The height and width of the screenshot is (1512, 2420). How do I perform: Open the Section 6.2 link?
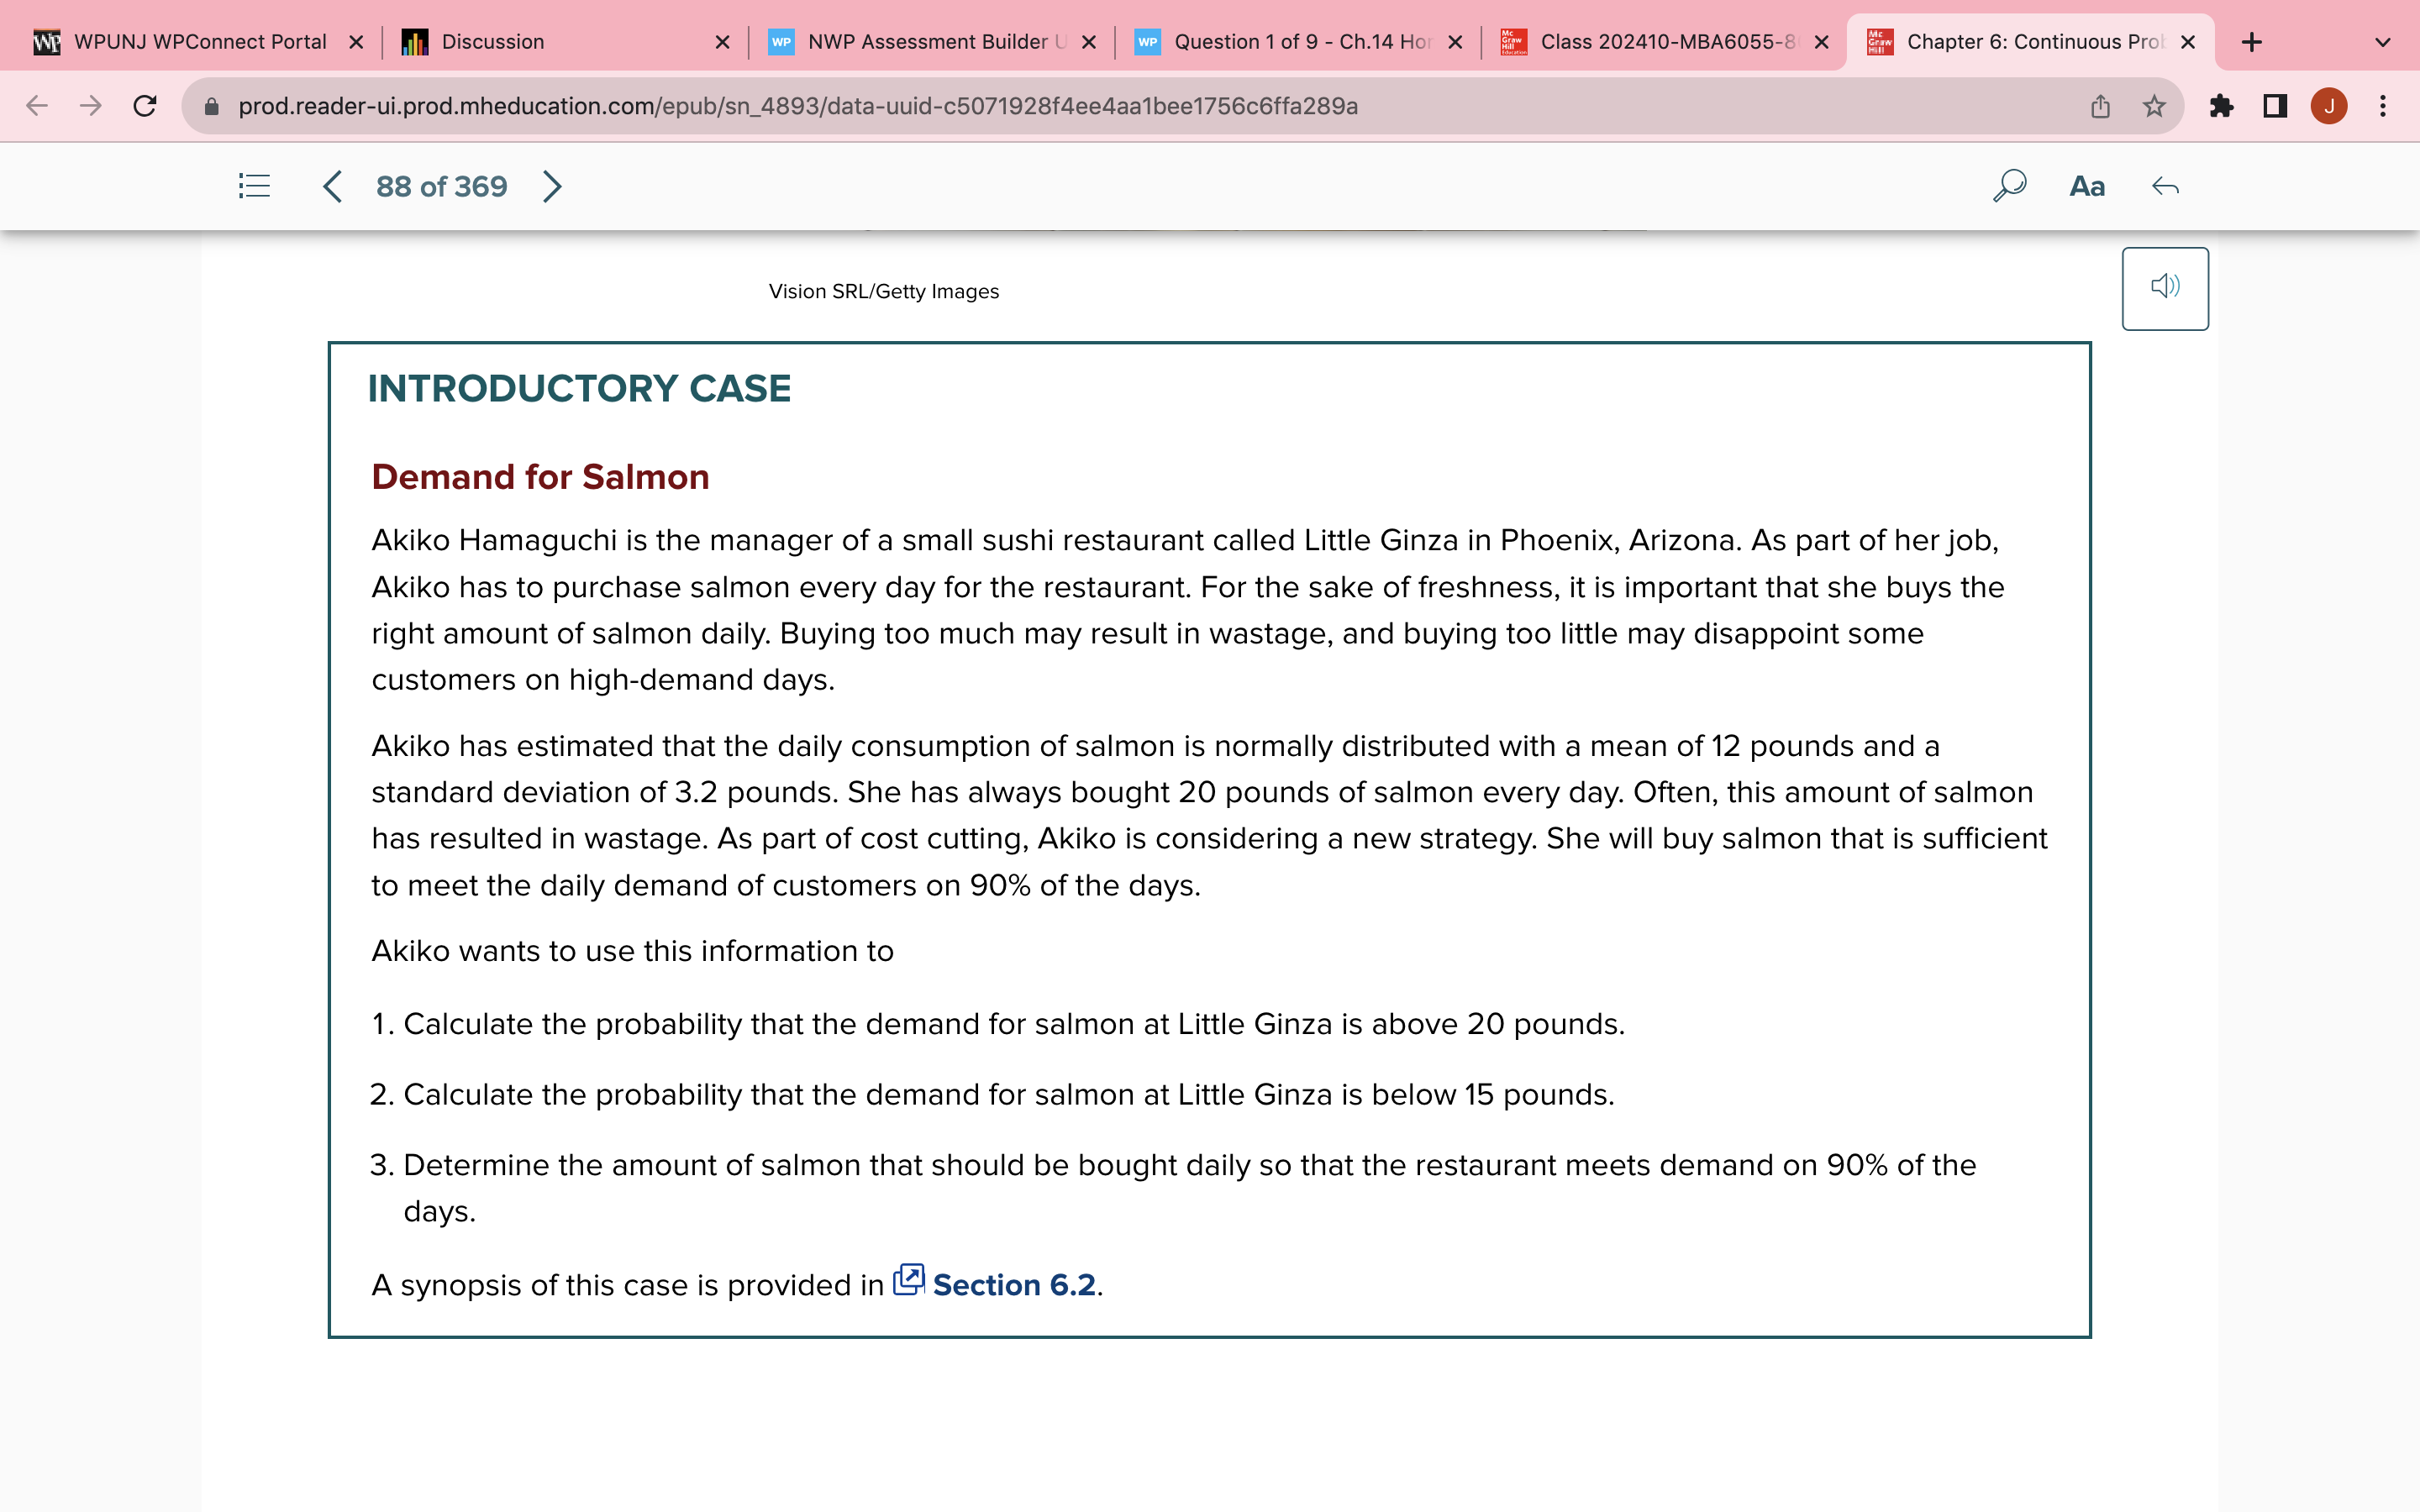click(1013, 1284)
